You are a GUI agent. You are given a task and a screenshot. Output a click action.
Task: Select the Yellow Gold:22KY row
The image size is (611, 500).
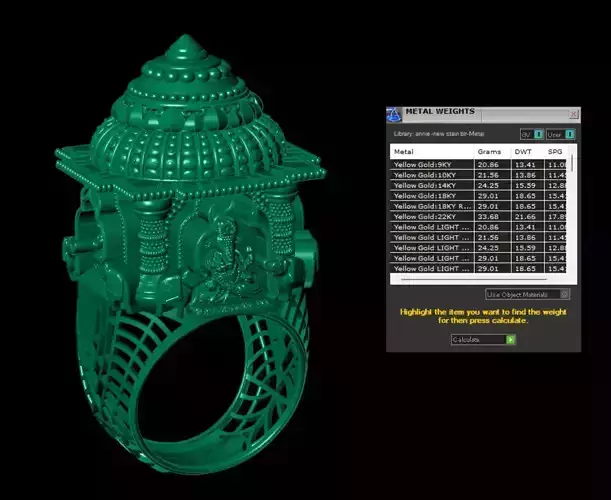[x=479, y=217]
